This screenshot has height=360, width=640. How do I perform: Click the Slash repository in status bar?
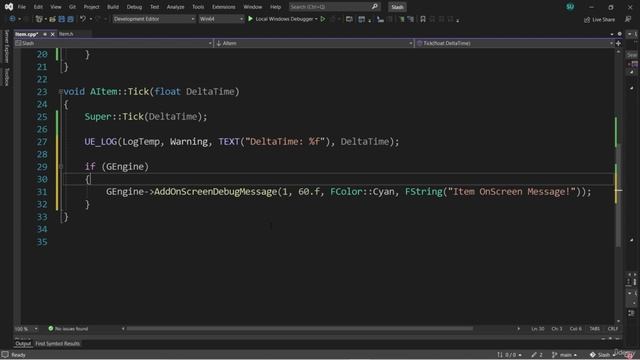coord(601,355)
